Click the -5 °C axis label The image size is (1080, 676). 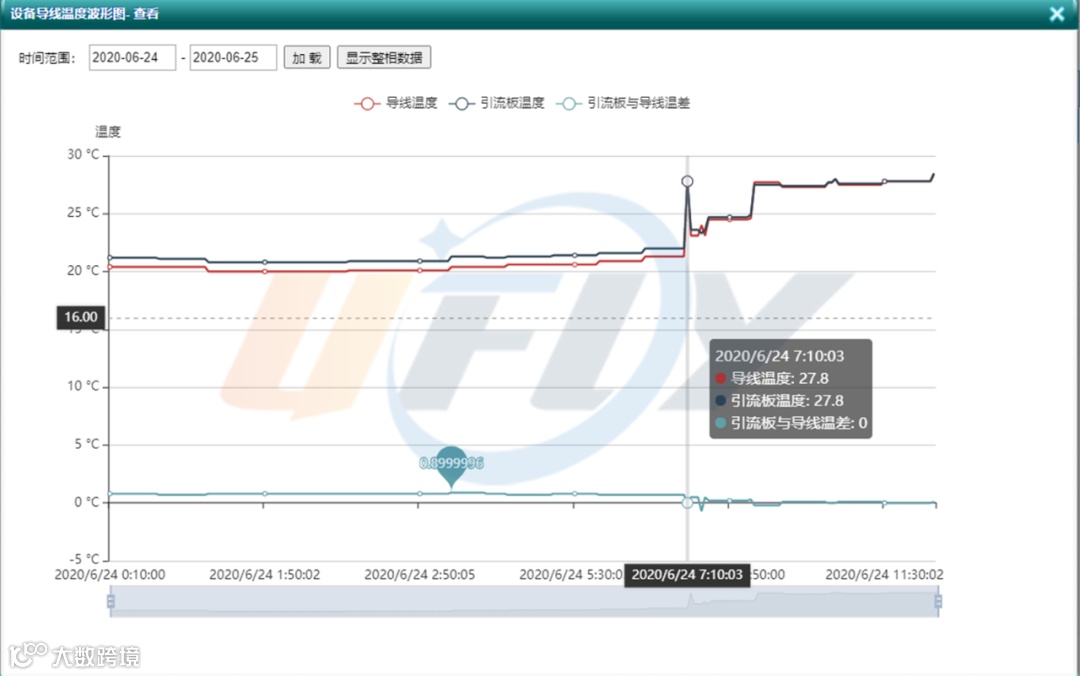pos(84,559)
